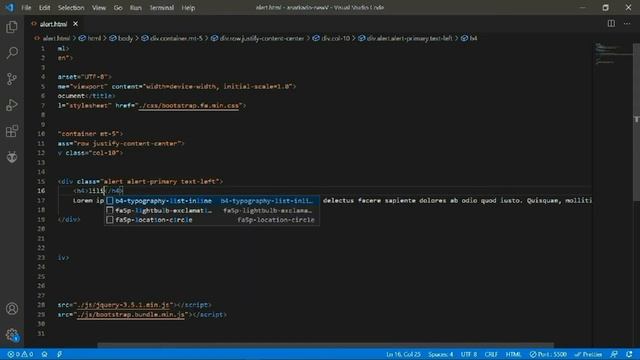The image size is (640, 360).
Task: Open the Go menu
Action: click(118, 8)
